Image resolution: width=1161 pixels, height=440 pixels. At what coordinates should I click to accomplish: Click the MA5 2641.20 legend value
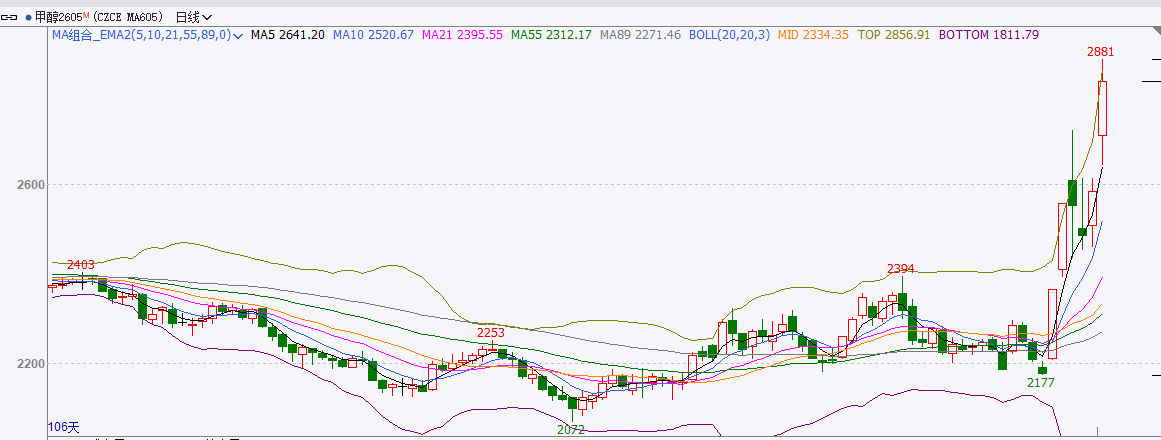287,35
